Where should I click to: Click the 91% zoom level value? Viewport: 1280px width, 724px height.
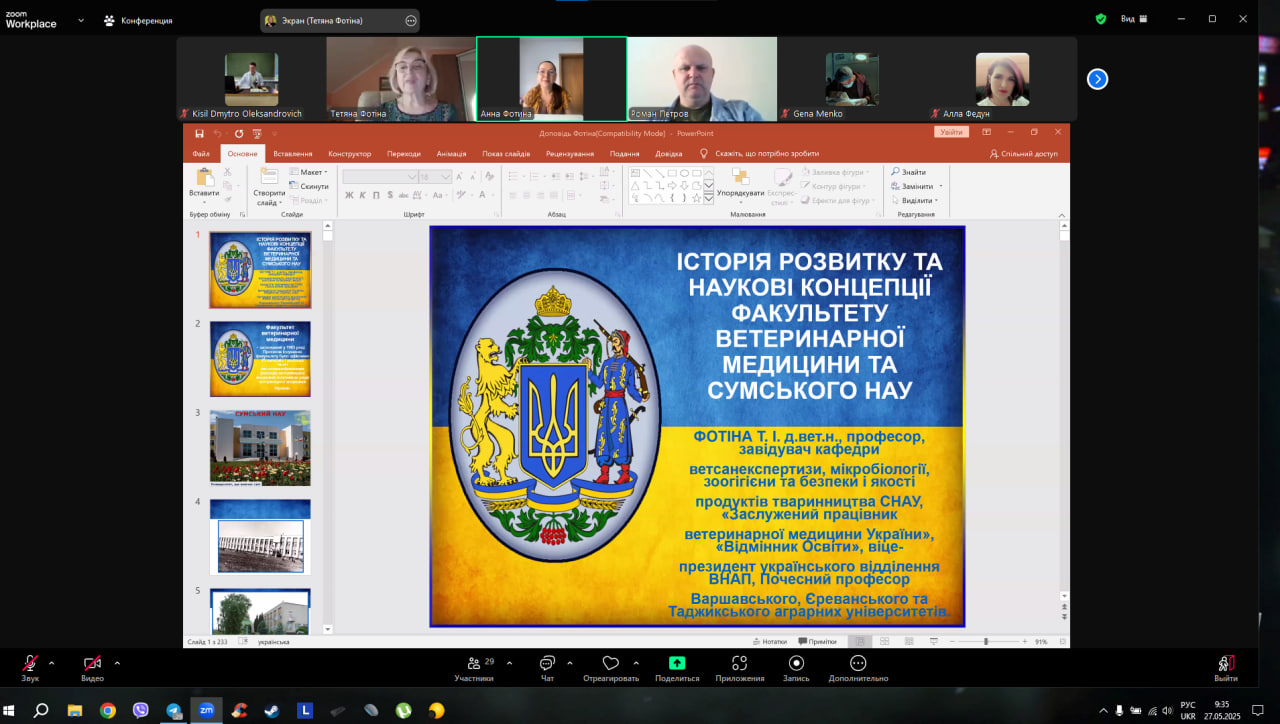pos(1041,641)
